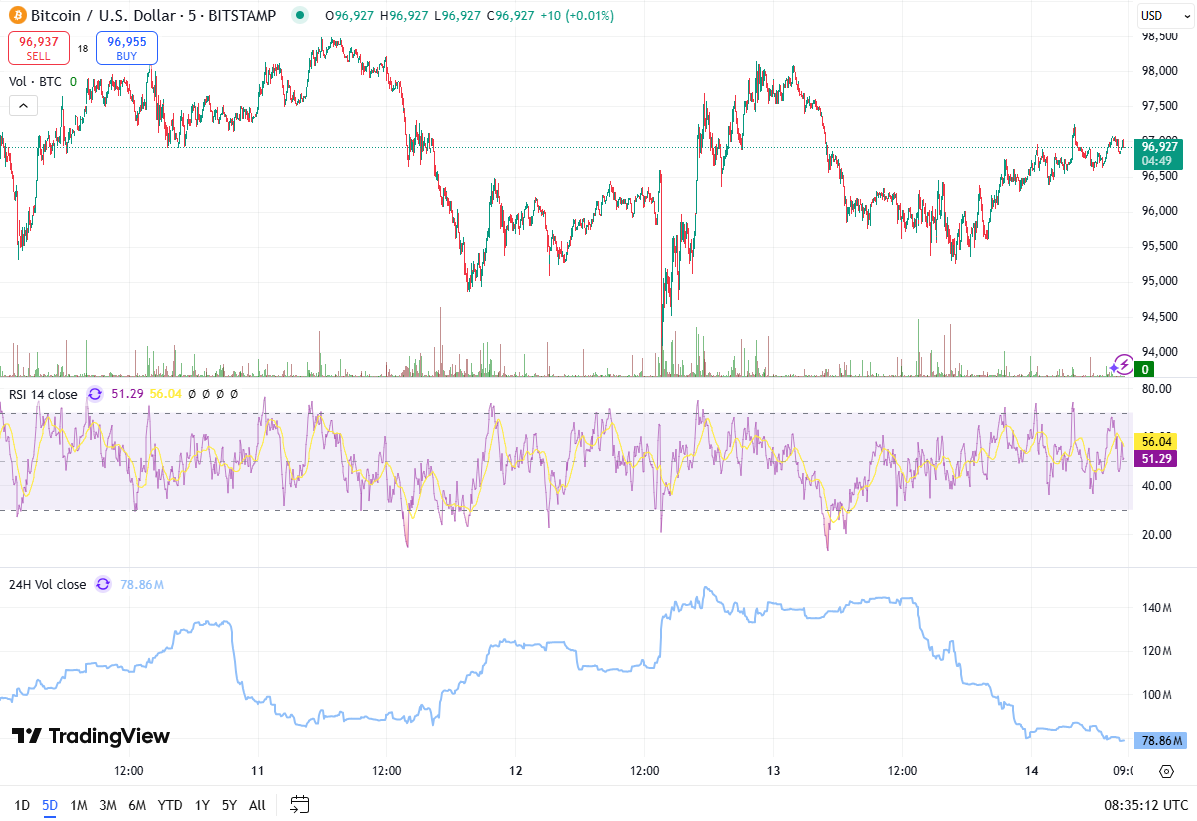This screenshot has width=1197, height=821.
Task: Click the current price label 96,927
Action: click(x=1160, y=146)
